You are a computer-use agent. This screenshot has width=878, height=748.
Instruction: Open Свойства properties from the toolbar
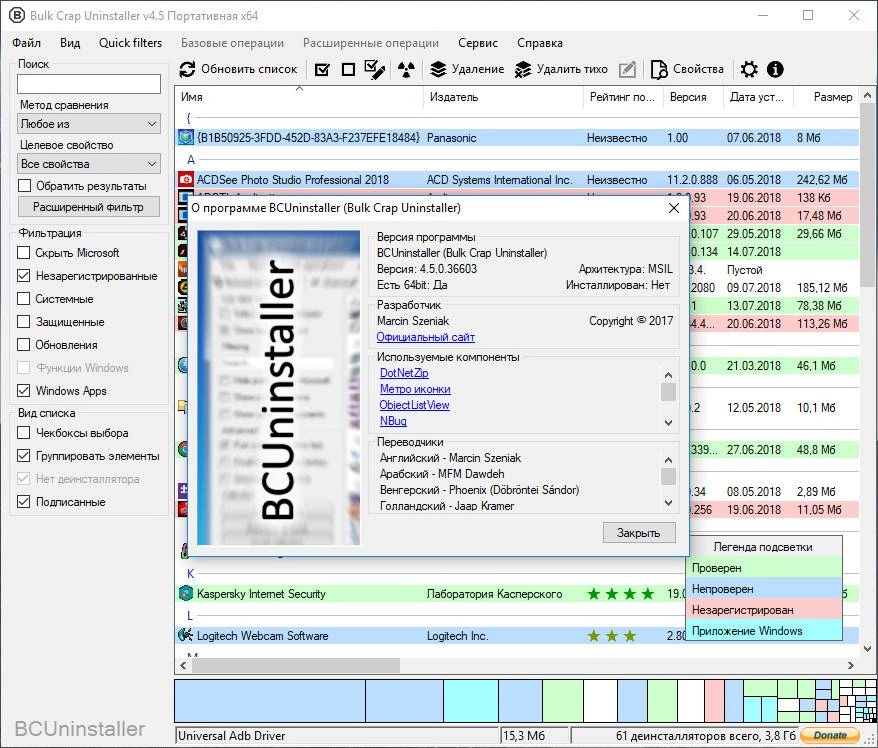[x=687, y=69]
